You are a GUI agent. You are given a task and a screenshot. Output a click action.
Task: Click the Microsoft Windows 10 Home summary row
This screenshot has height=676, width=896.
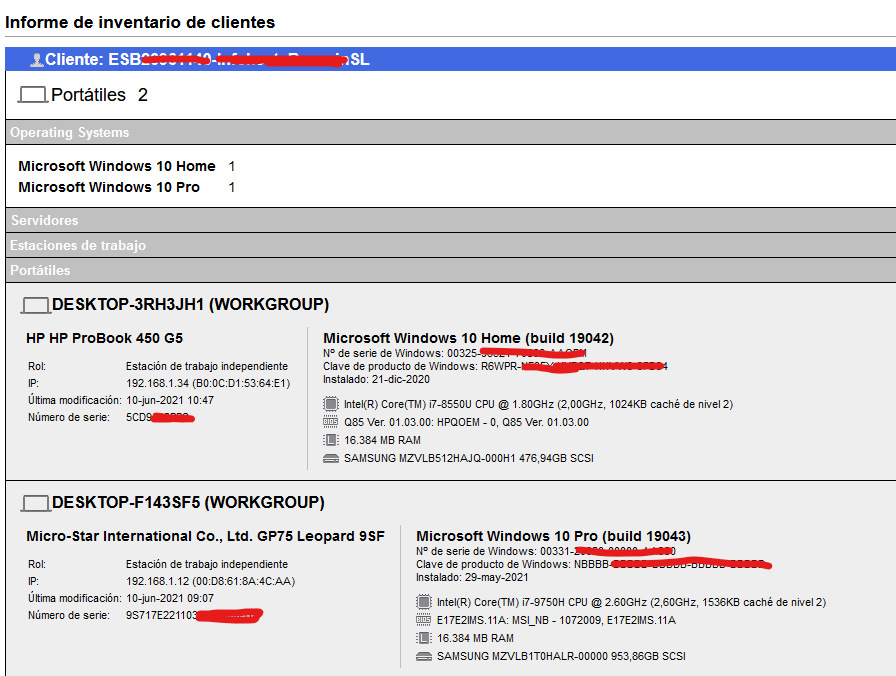(x=127, y=166)
